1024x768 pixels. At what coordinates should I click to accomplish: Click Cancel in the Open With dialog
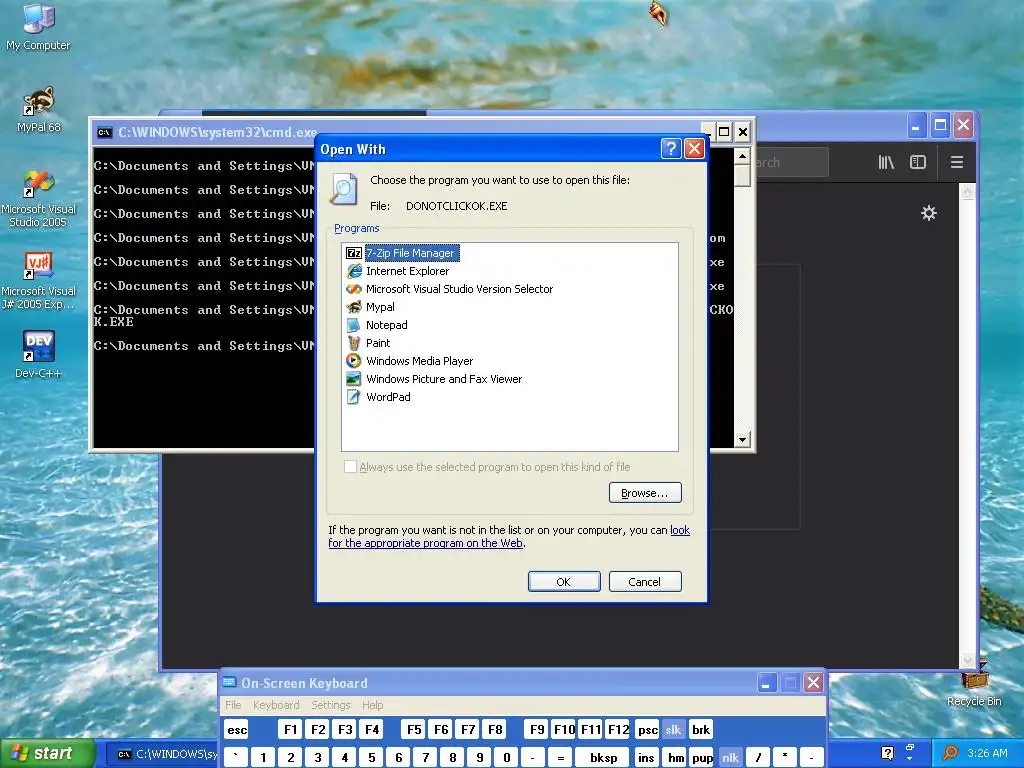645,582
